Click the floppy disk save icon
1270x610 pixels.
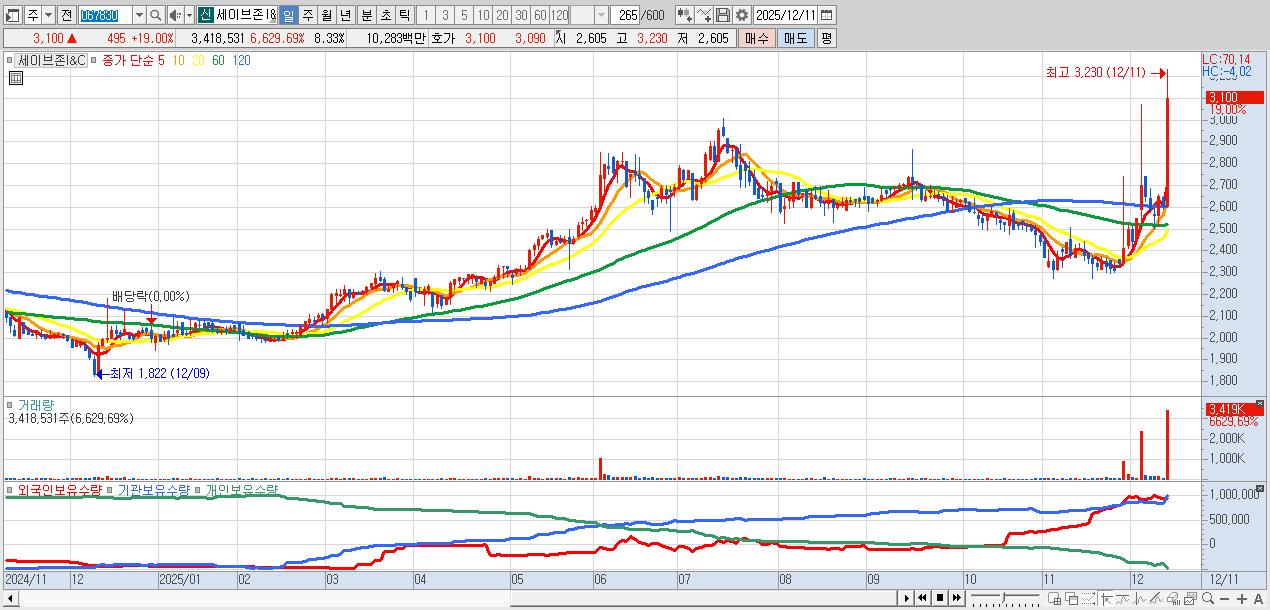(x=722, y=15)
